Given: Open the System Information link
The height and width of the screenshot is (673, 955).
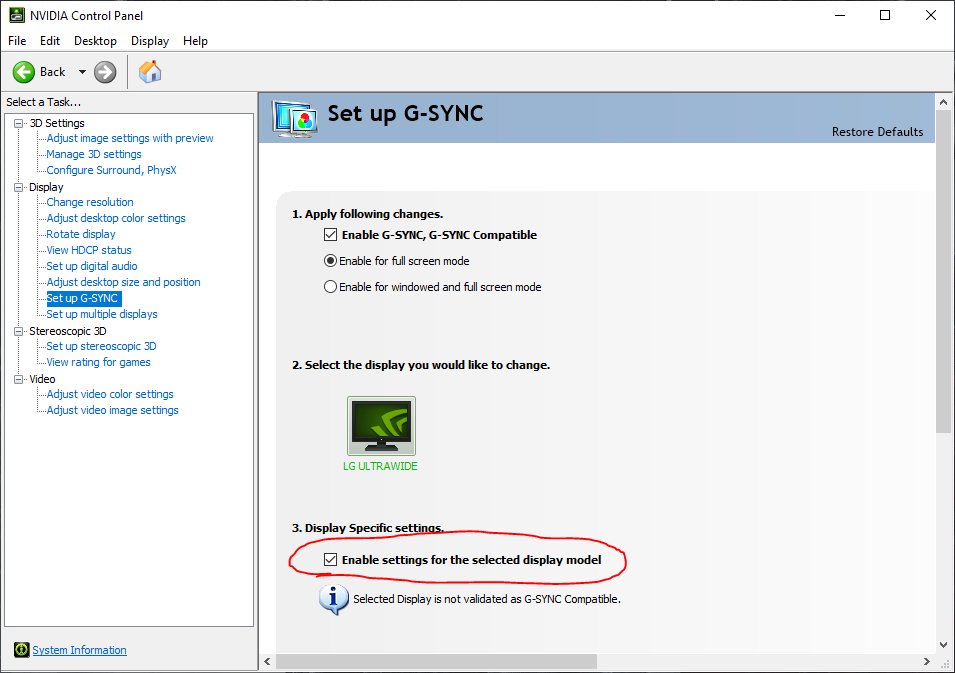Looking at the screenshot, I should pyautogui.click(x=79, y=650).
